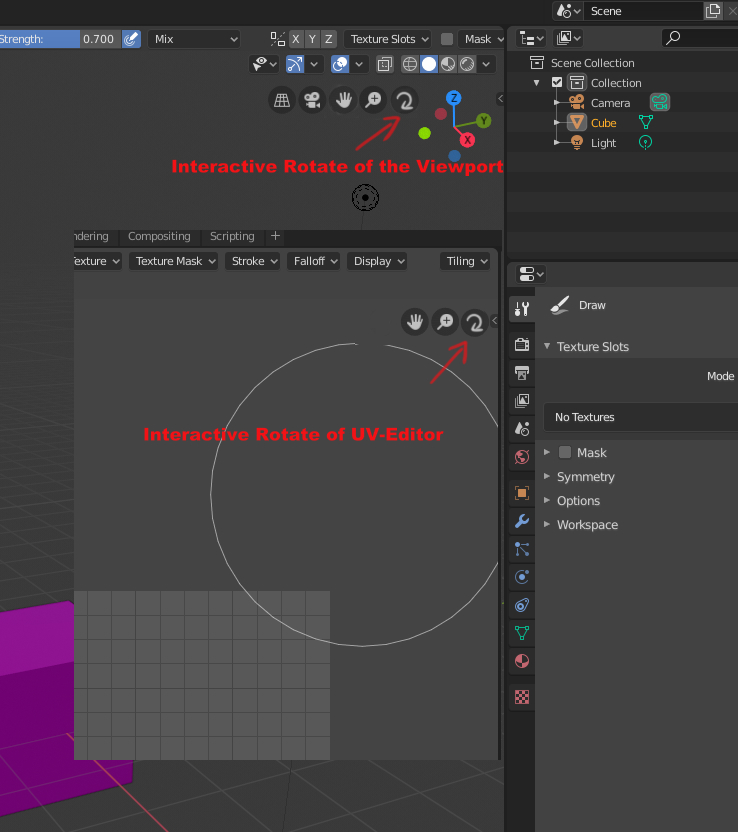Open the overlays options dropdown arrow
The width and height of the screenshot is (738, 832).
coord(359,64)
